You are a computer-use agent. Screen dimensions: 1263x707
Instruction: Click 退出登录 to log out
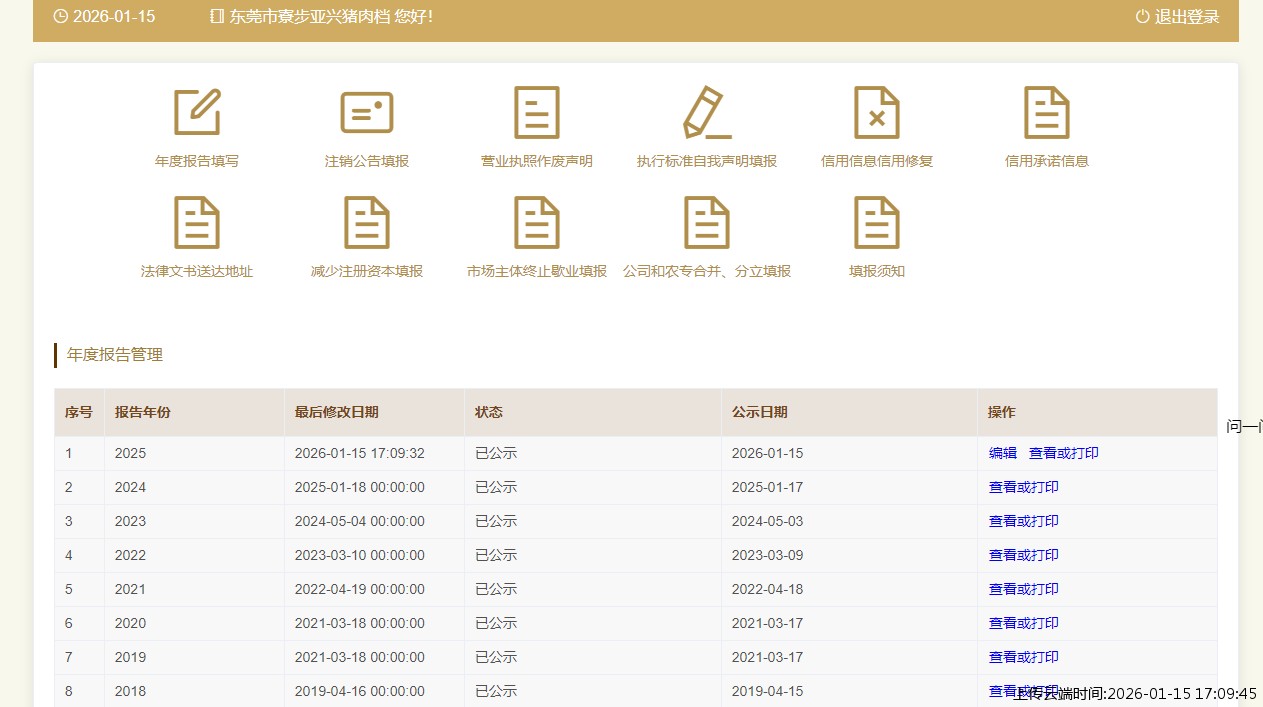click(x=1178, y=17)
